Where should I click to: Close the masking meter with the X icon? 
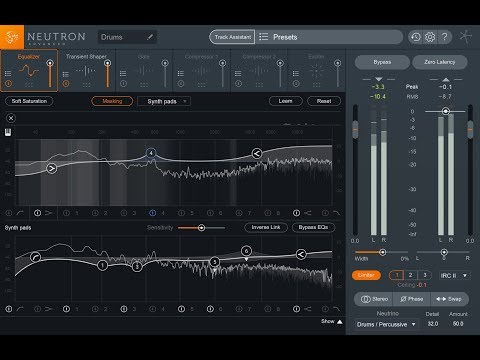click(11, 118)
